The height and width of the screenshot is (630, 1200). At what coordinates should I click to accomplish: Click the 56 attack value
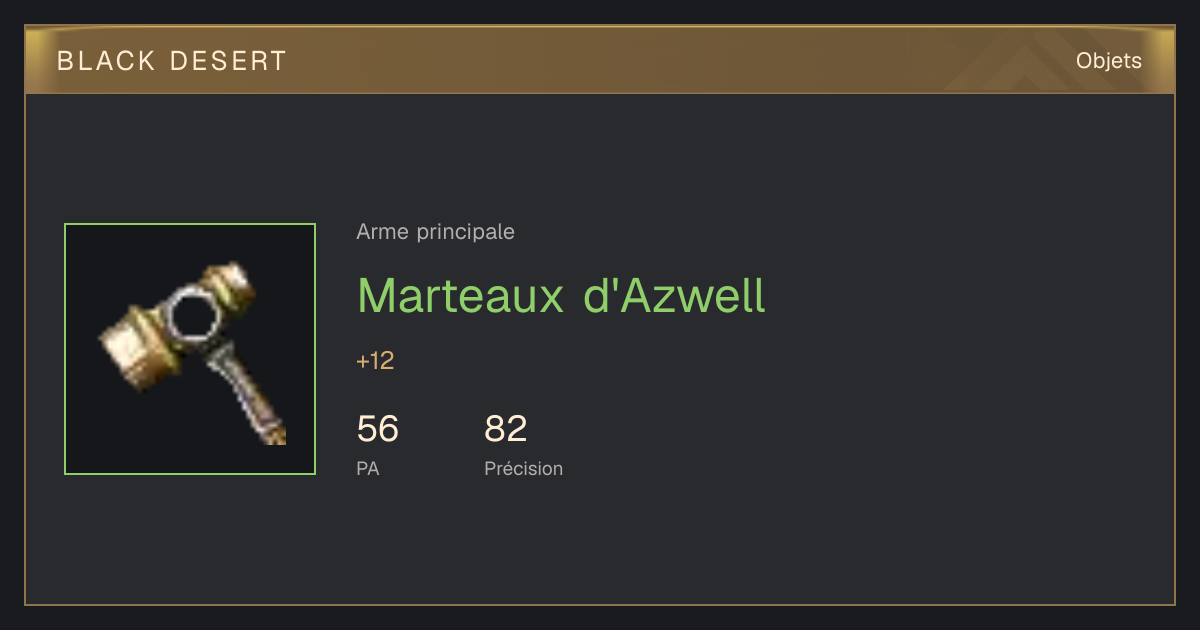pos(377,429)
